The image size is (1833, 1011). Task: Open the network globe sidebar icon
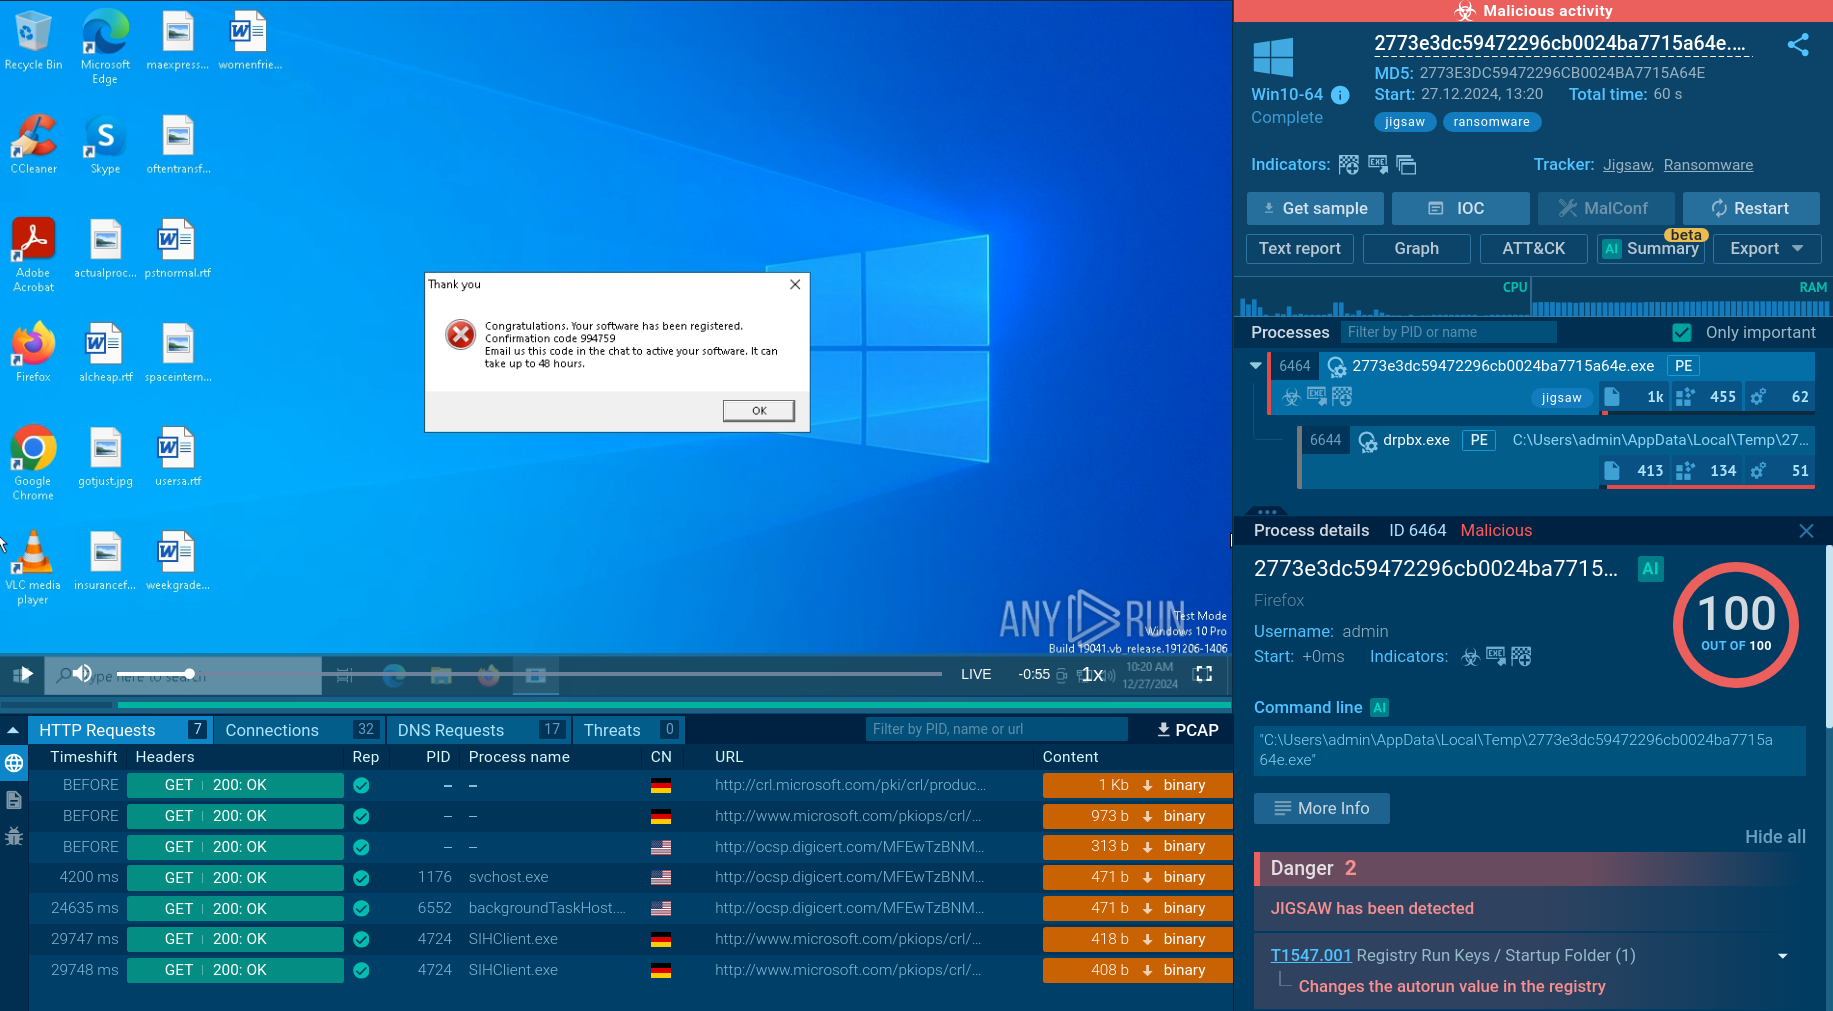14,764
